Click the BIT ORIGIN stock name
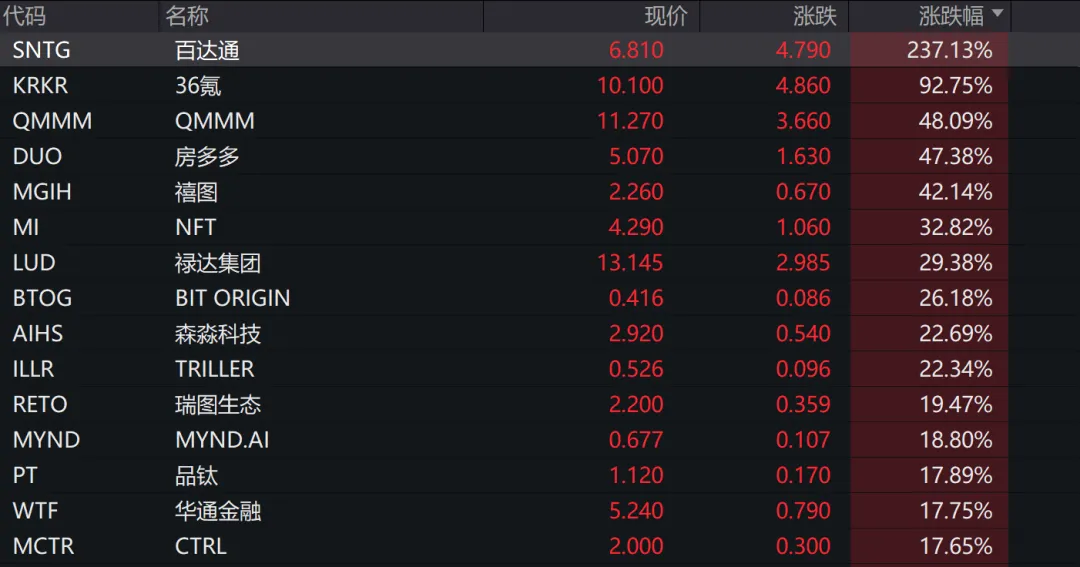This screenshot has height=567, width=1080. (232, 298)
